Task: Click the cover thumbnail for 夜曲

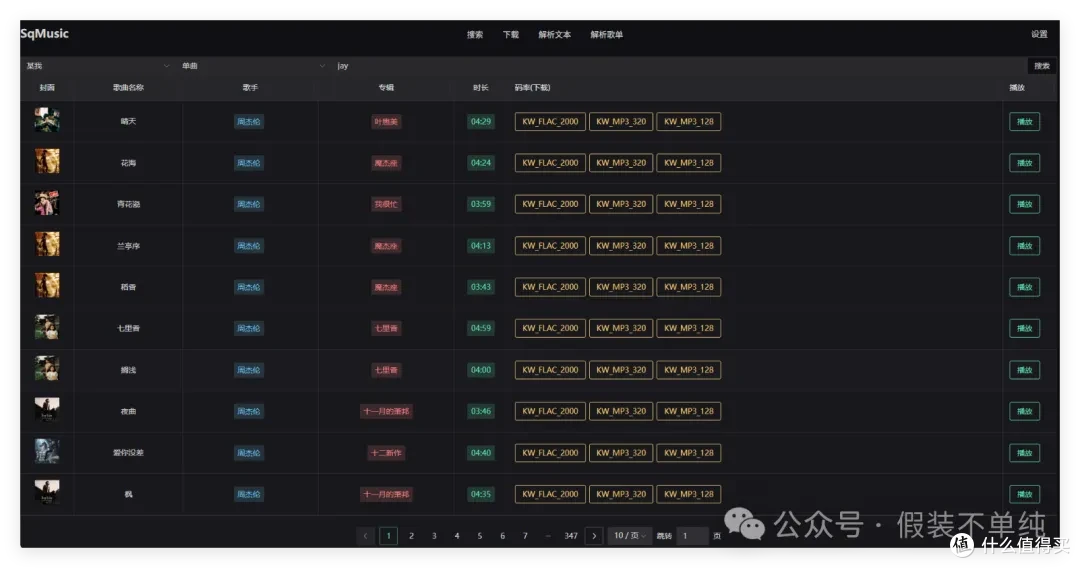Action: [47, 410]
